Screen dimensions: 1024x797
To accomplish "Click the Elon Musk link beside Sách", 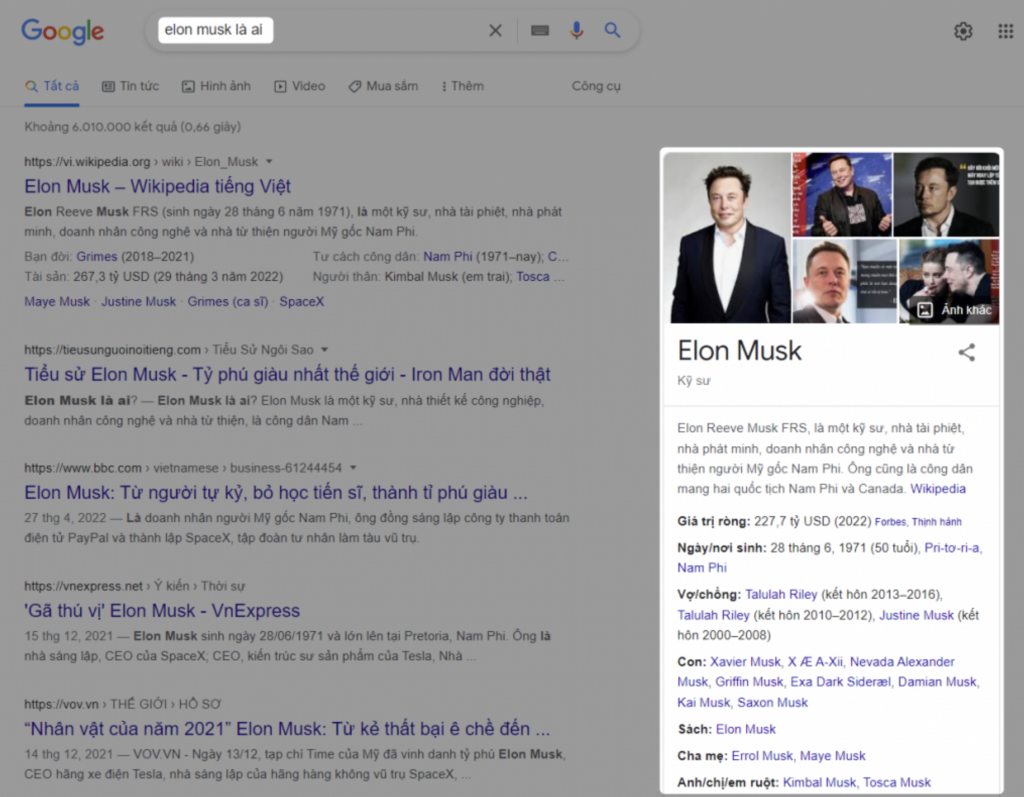I will [746, 729].
